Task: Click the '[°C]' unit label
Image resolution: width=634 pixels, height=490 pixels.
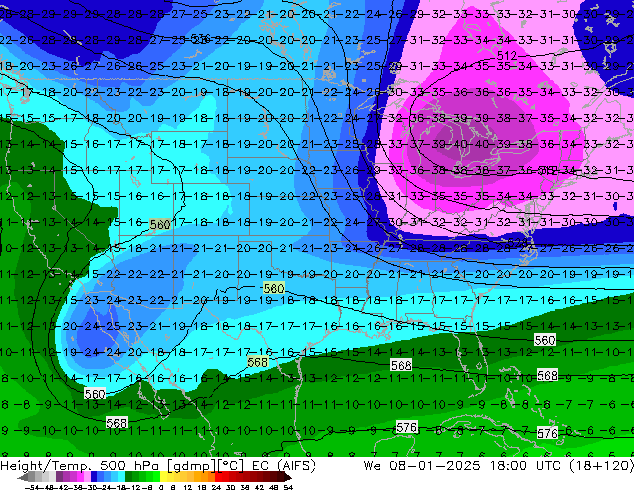Action: pyautogui.click(x=231, y=466)
